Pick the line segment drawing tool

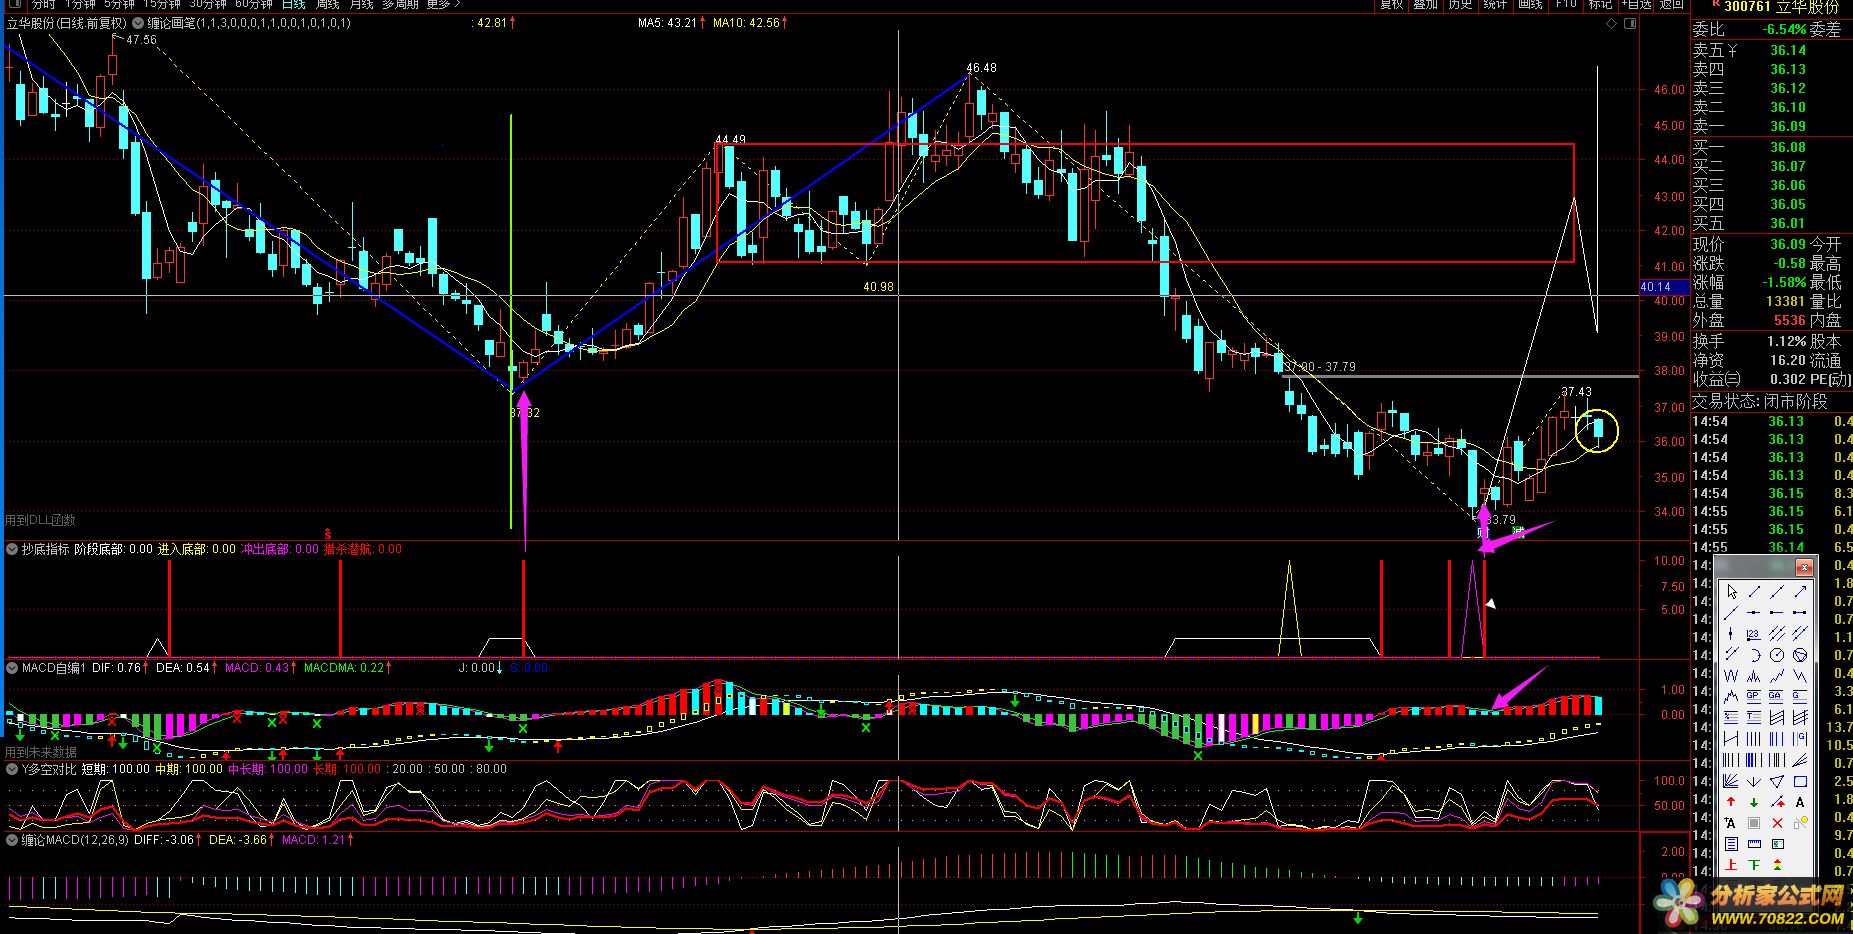click(x=1754, y=591)
